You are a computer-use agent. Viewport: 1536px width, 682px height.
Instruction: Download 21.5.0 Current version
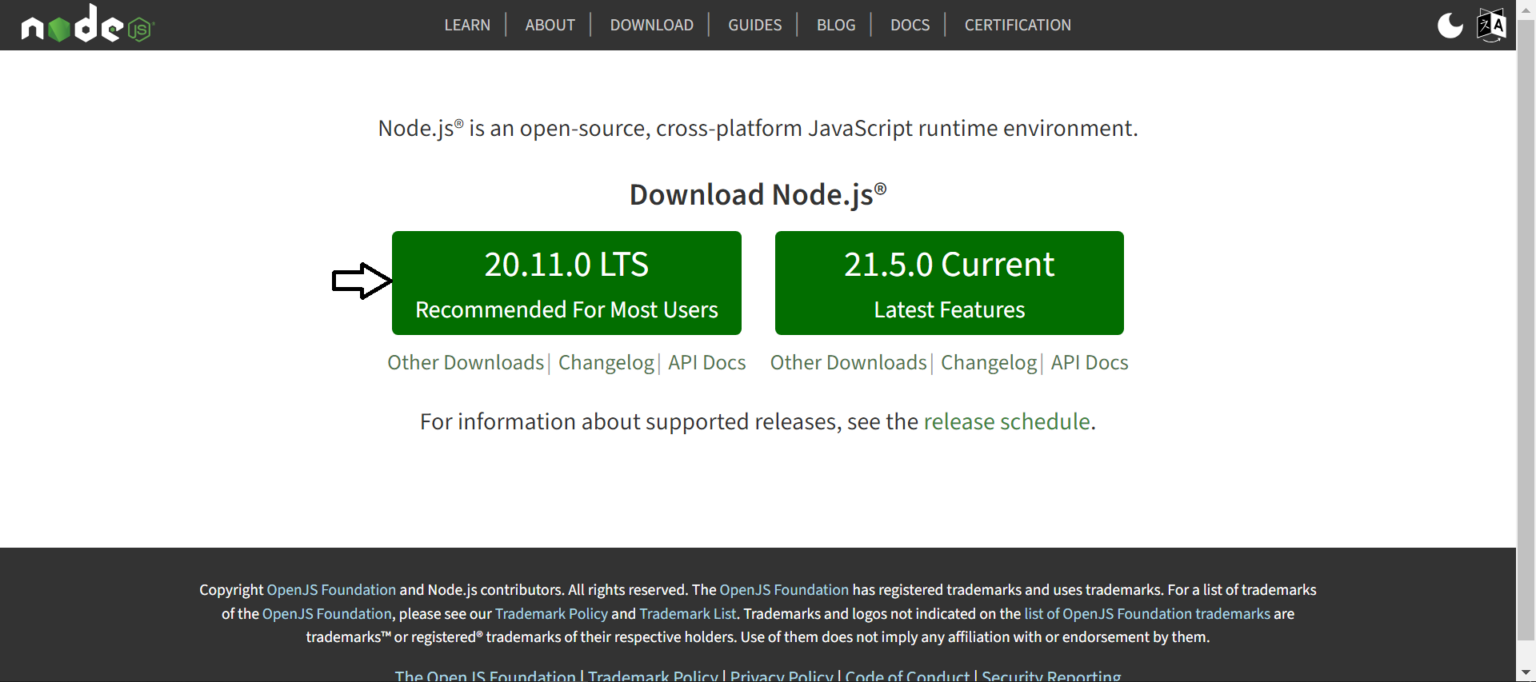(949, 283)
